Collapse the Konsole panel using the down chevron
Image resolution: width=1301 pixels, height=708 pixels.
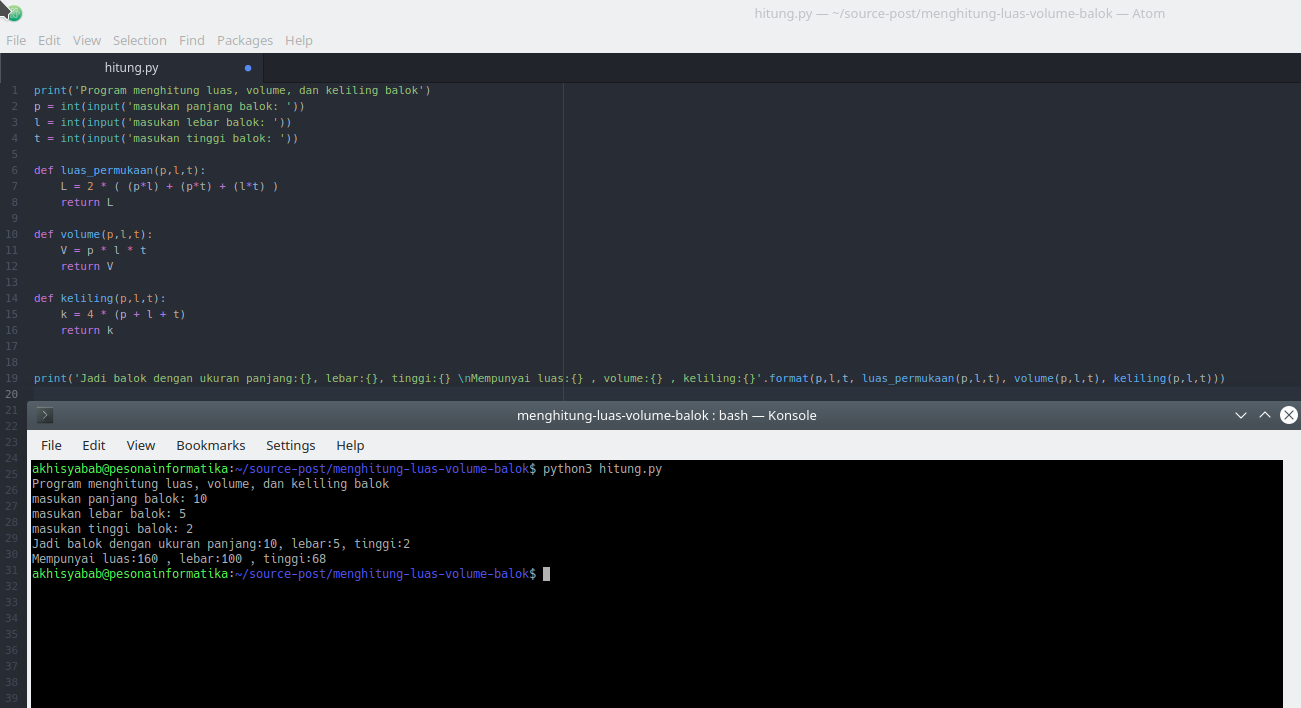(x=1241, y=414)
